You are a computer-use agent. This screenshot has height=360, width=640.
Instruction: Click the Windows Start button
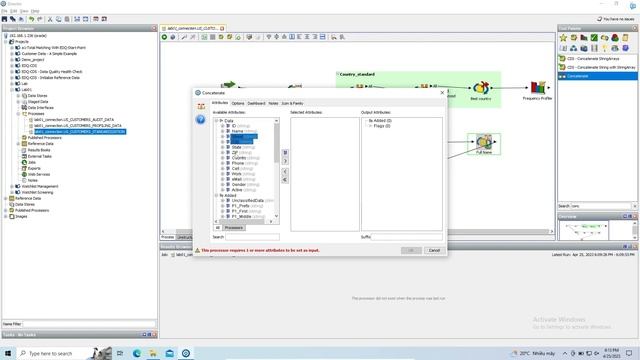point(8,353)
